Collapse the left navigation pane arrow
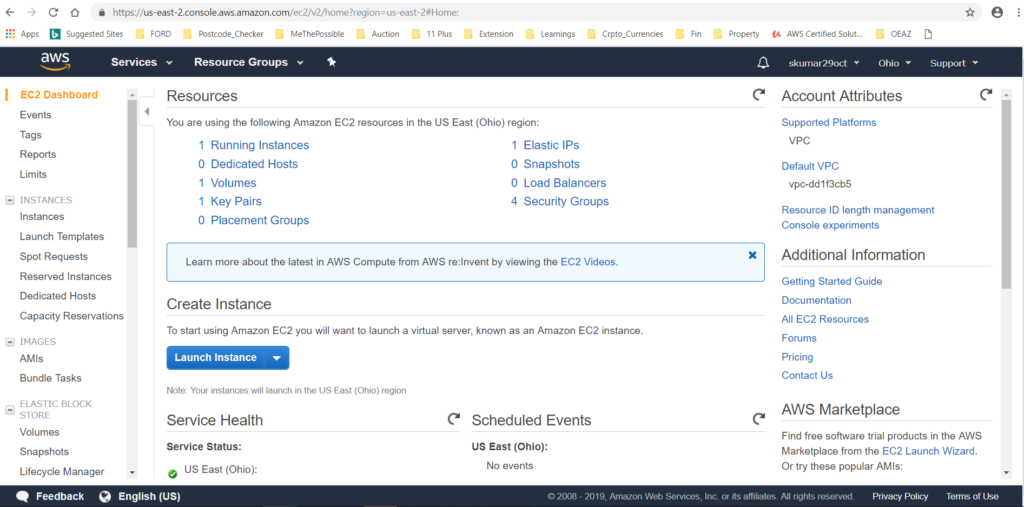1024x507 pixels. [x=147, y=112]
